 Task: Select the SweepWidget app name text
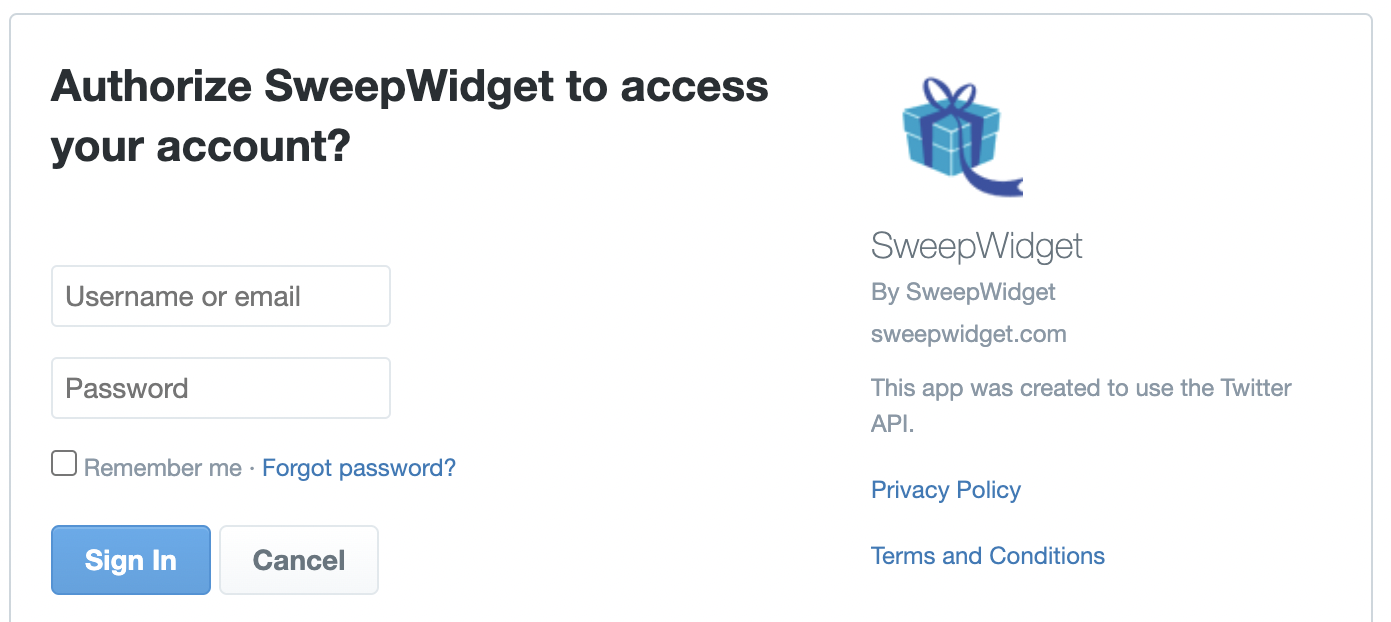tap(977, 245)
